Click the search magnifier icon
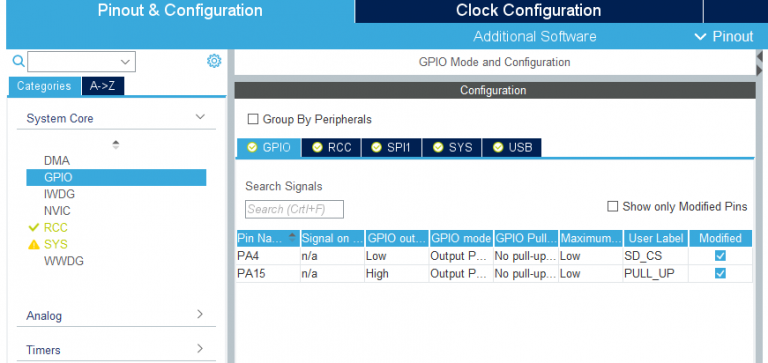The height and width of the screenshot is (363, 768). [x=18, y=61]
